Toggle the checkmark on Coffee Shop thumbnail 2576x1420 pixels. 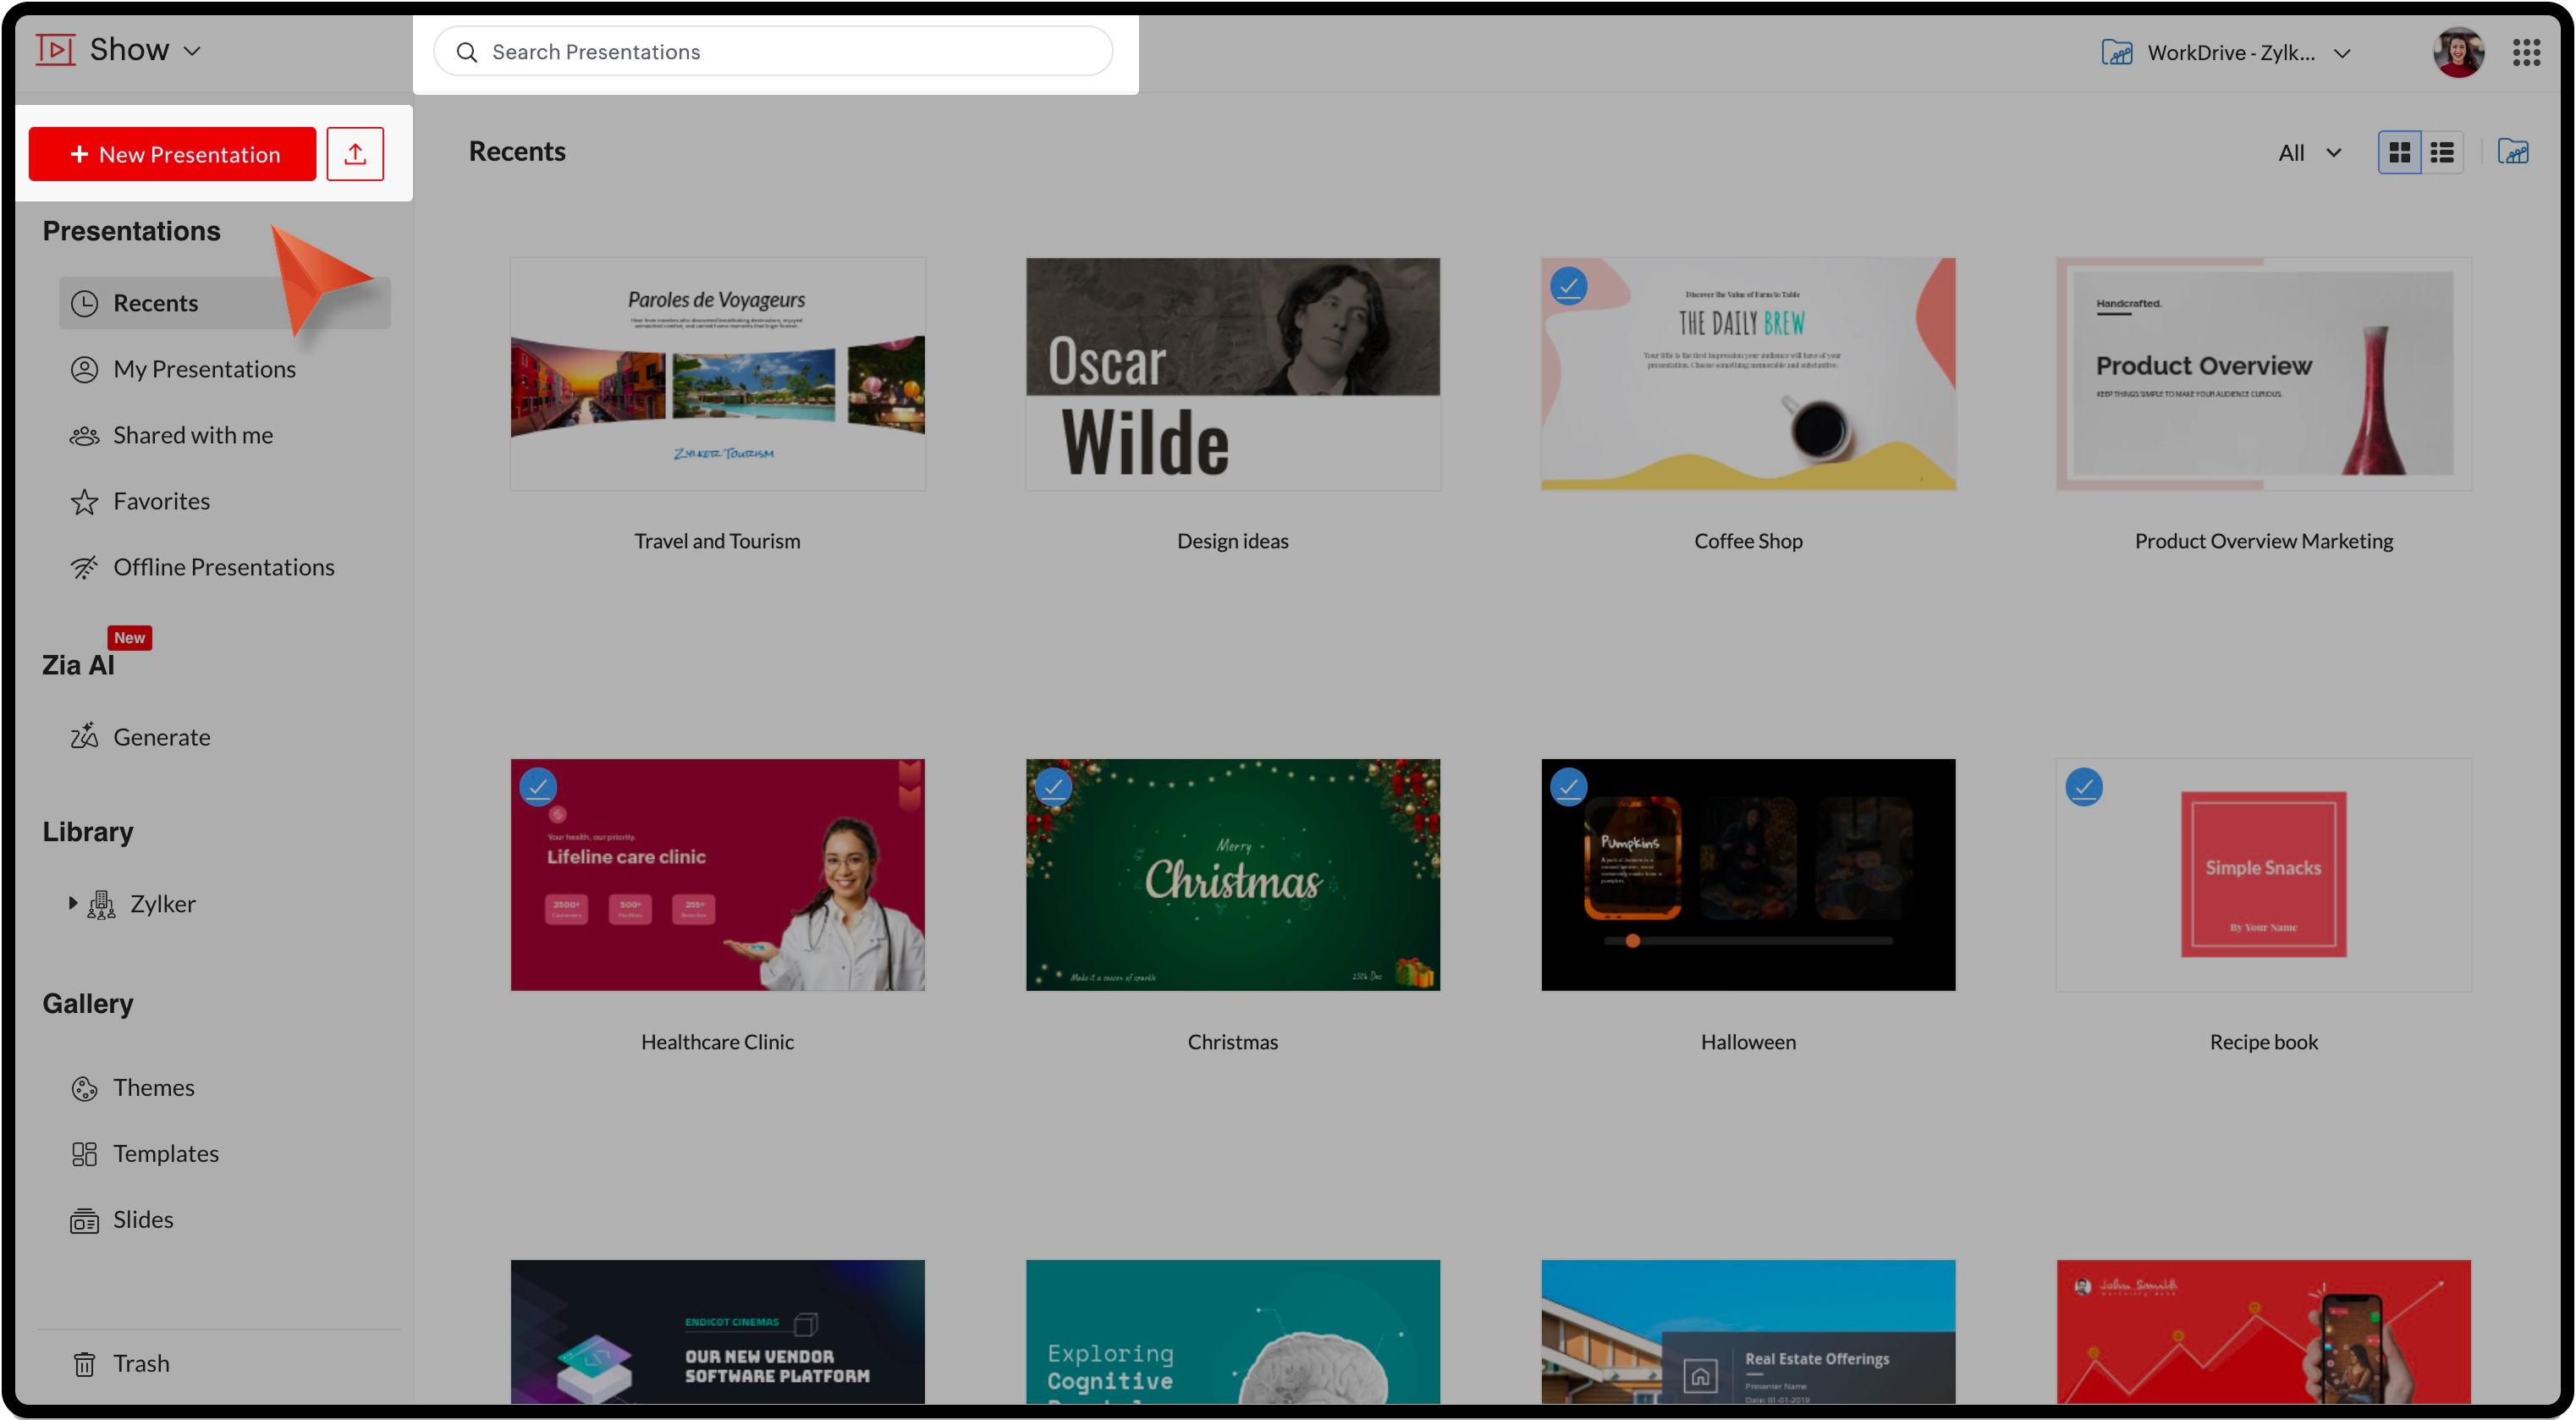(1568, 286)
